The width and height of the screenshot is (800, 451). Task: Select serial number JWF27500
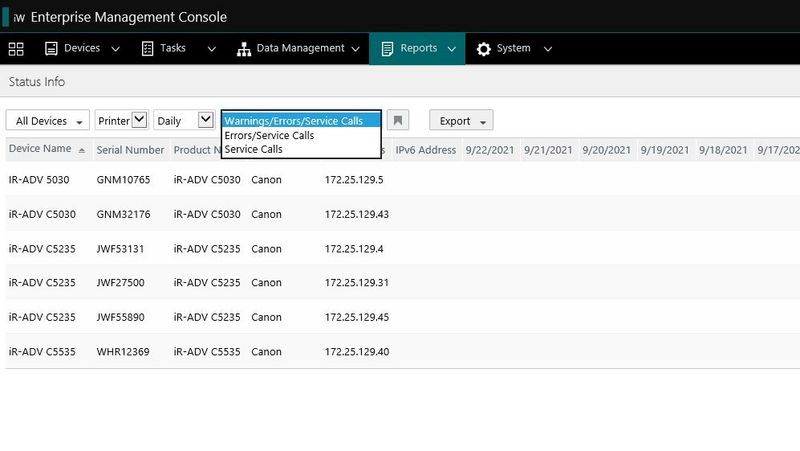tap(120, 283)
